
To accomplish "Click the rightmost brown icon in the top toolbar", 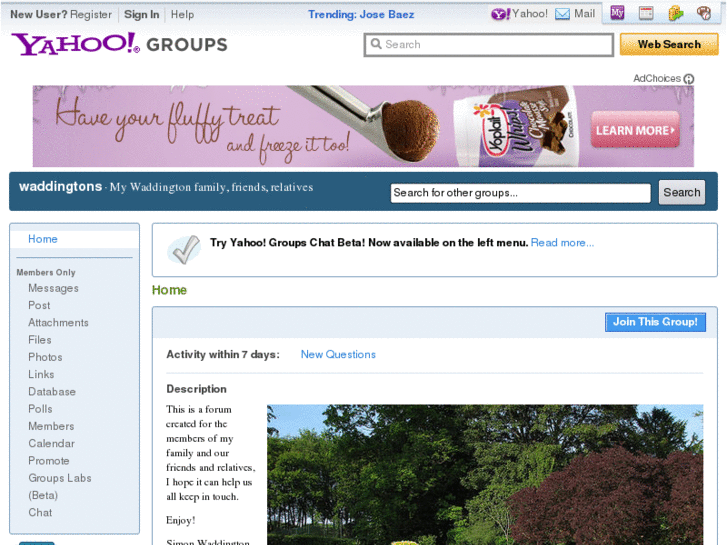I will tap(704, 13).
